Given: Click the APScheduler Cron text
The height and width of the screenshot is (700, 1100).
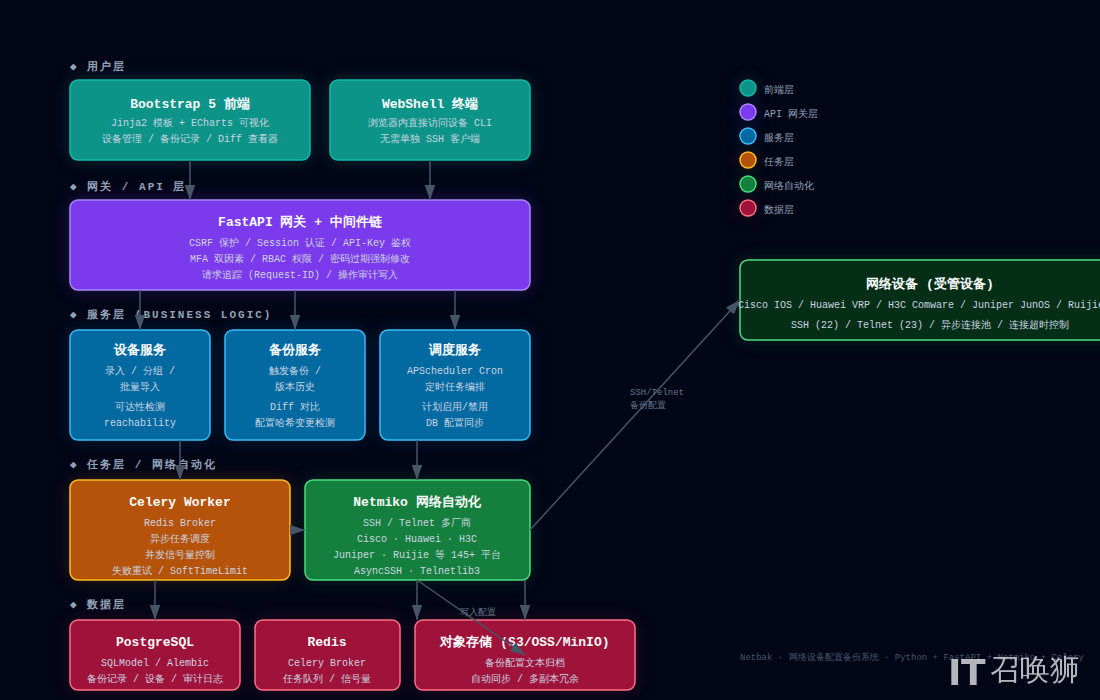Looking at the screenshot, I should [x=455, y=370].
